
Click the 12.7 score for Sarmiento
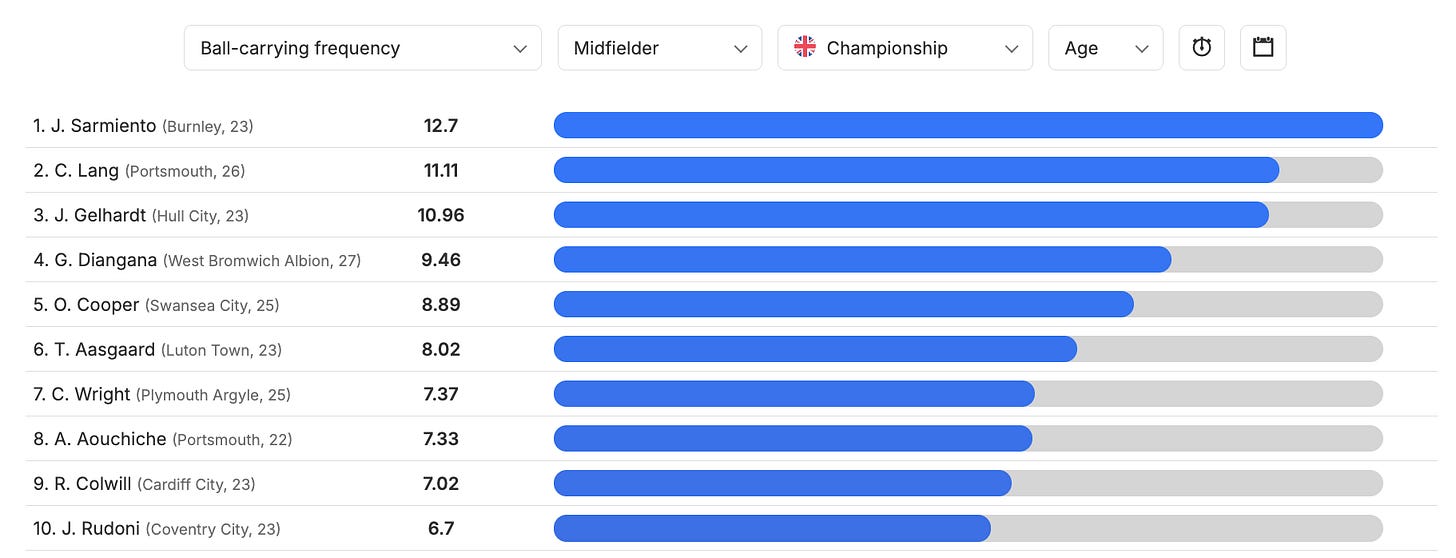441,126
